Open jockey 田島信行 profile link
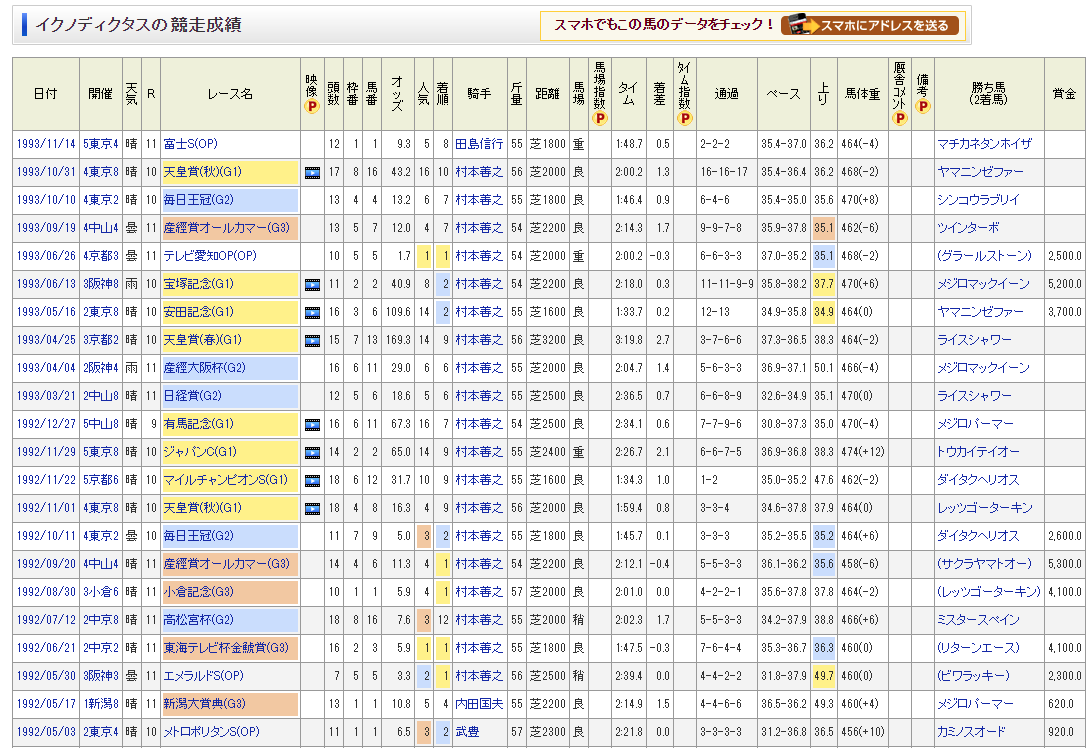Image resolution: width=1092 pixels, height=748 pixels. point(479,144)
